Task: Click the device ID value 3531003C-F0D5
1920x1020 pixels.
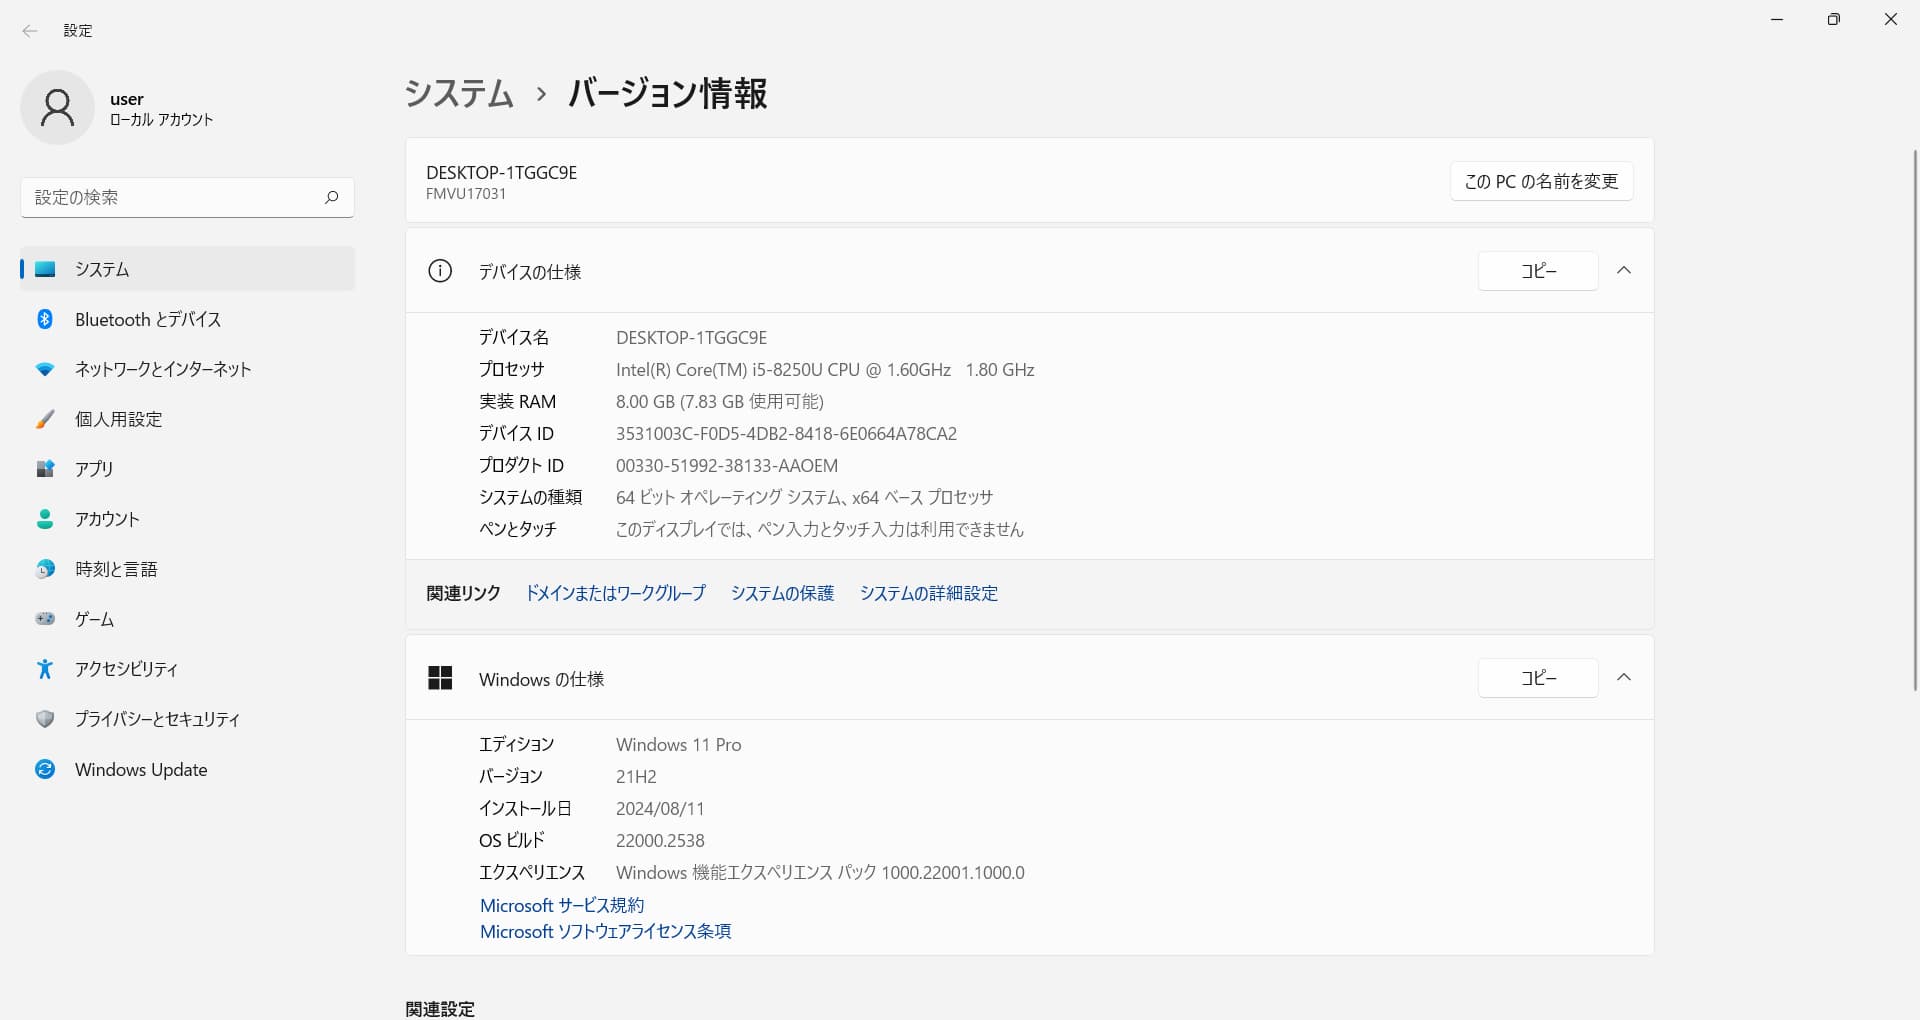Action: pyautogui.click(x=786, y=433)
